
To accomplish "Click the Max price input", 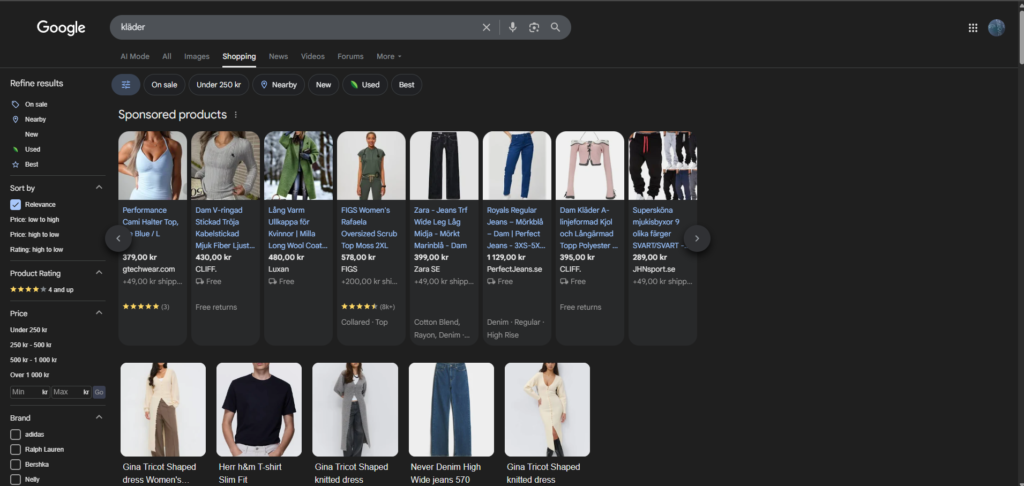I will [71, 392].
